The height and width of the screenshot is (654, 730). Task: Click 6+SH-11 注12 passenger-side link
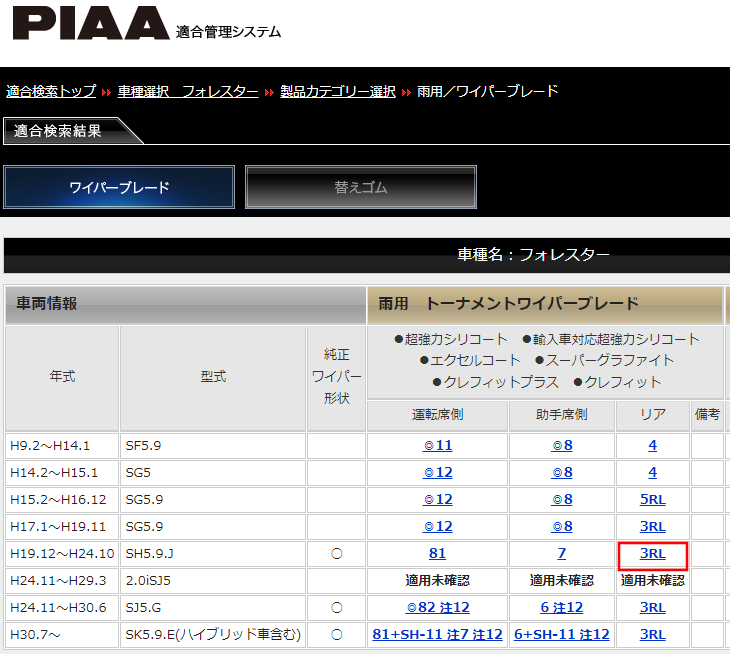[562, 634]
